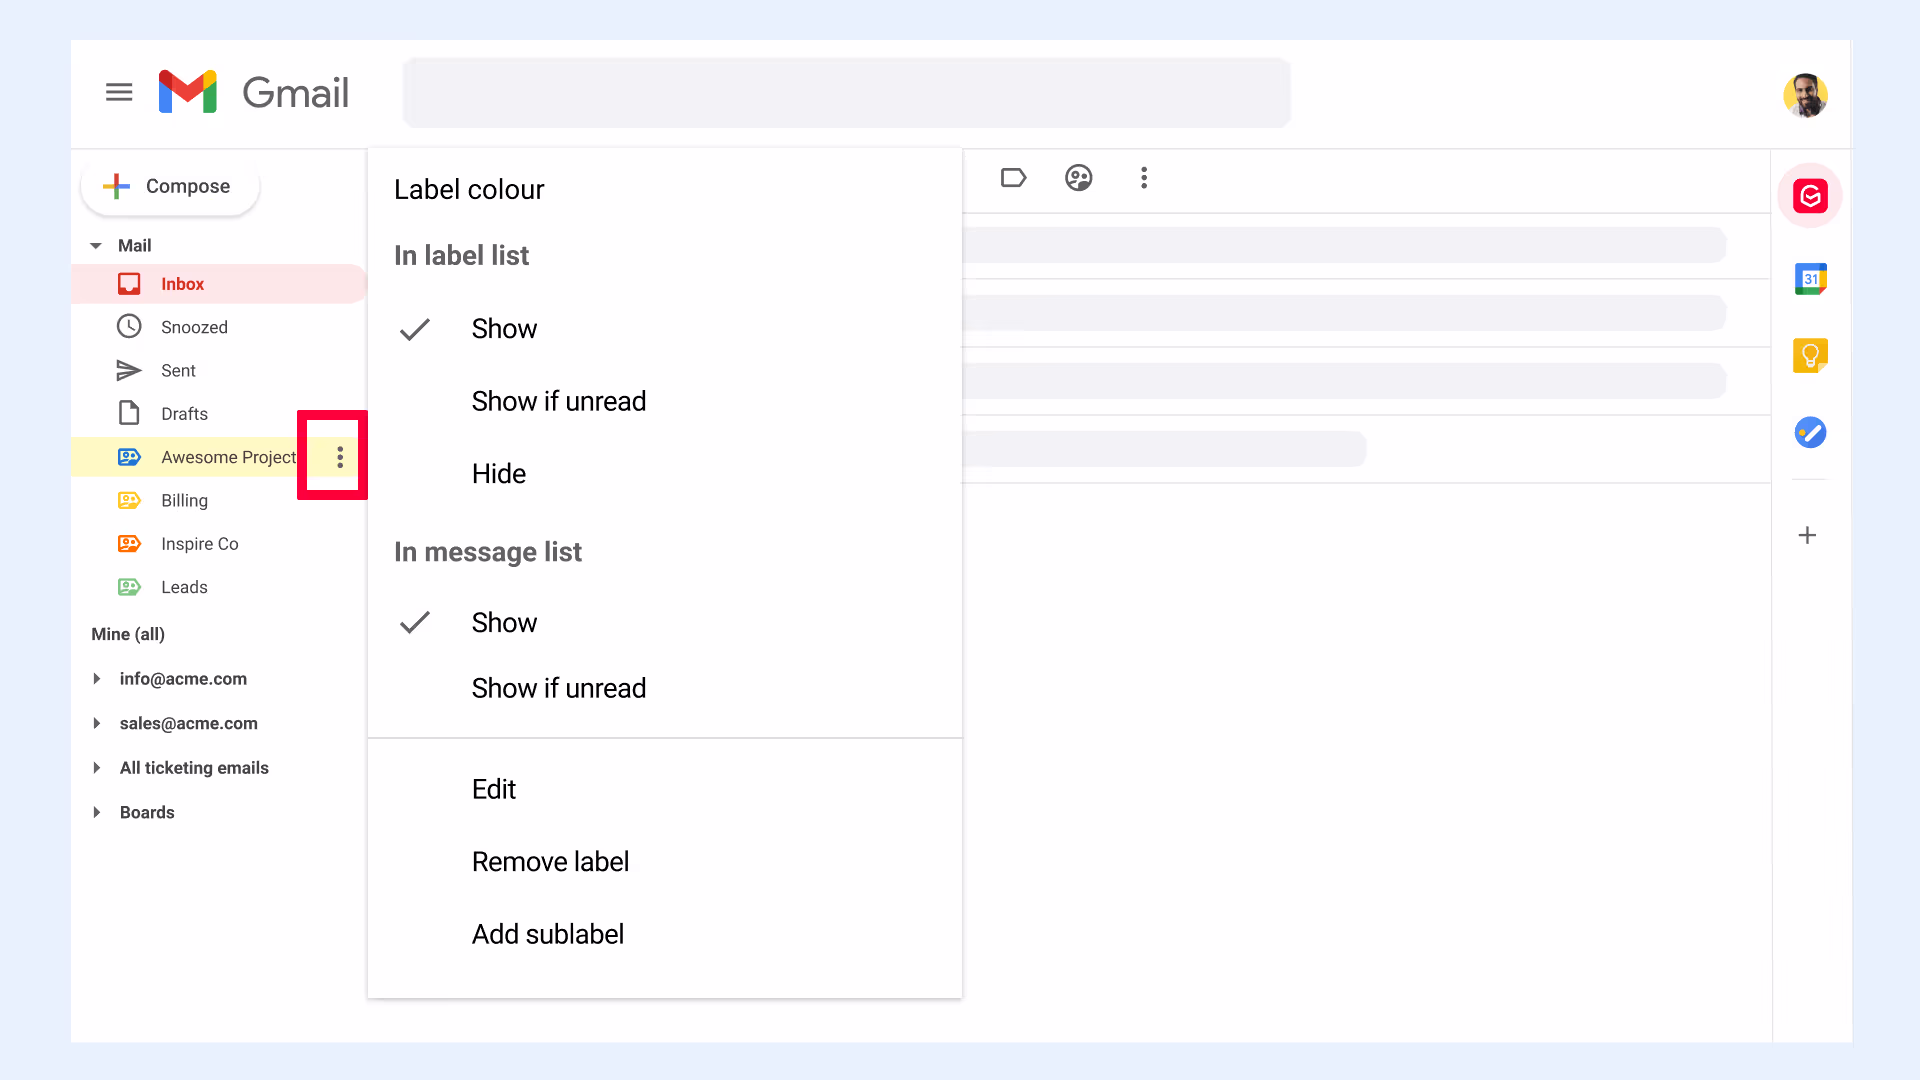Open info@acme.com shared inbox

point(183,679)
